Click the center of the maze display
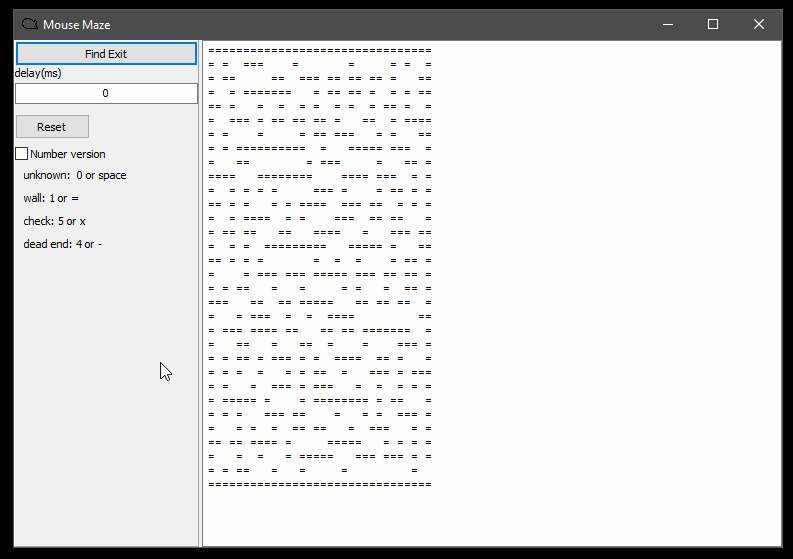The height and width of the screenshot is (559, 793). click(320, 266)
